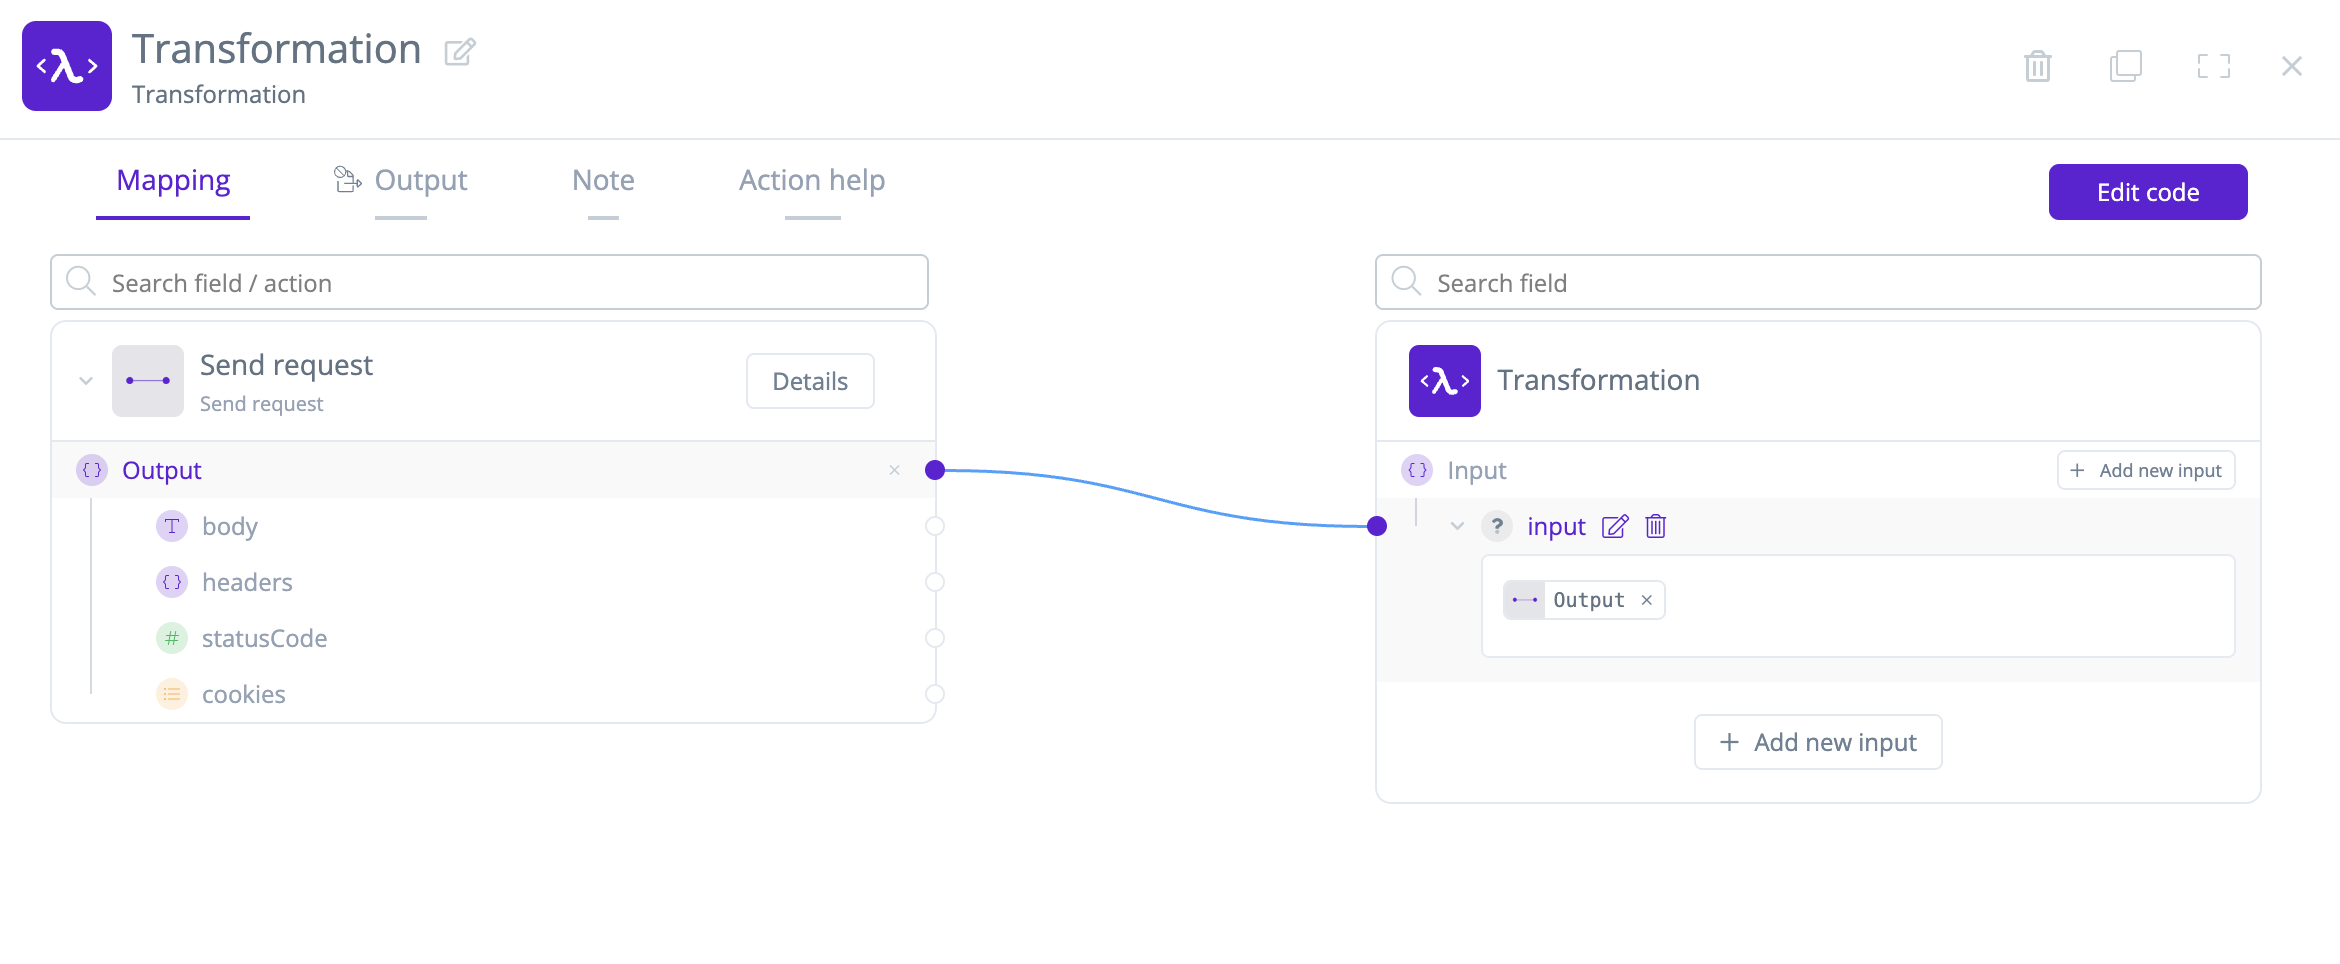Delete the transformation via trash icon top right
The image size is (2340, 964).
click(x=2038, y=65)
